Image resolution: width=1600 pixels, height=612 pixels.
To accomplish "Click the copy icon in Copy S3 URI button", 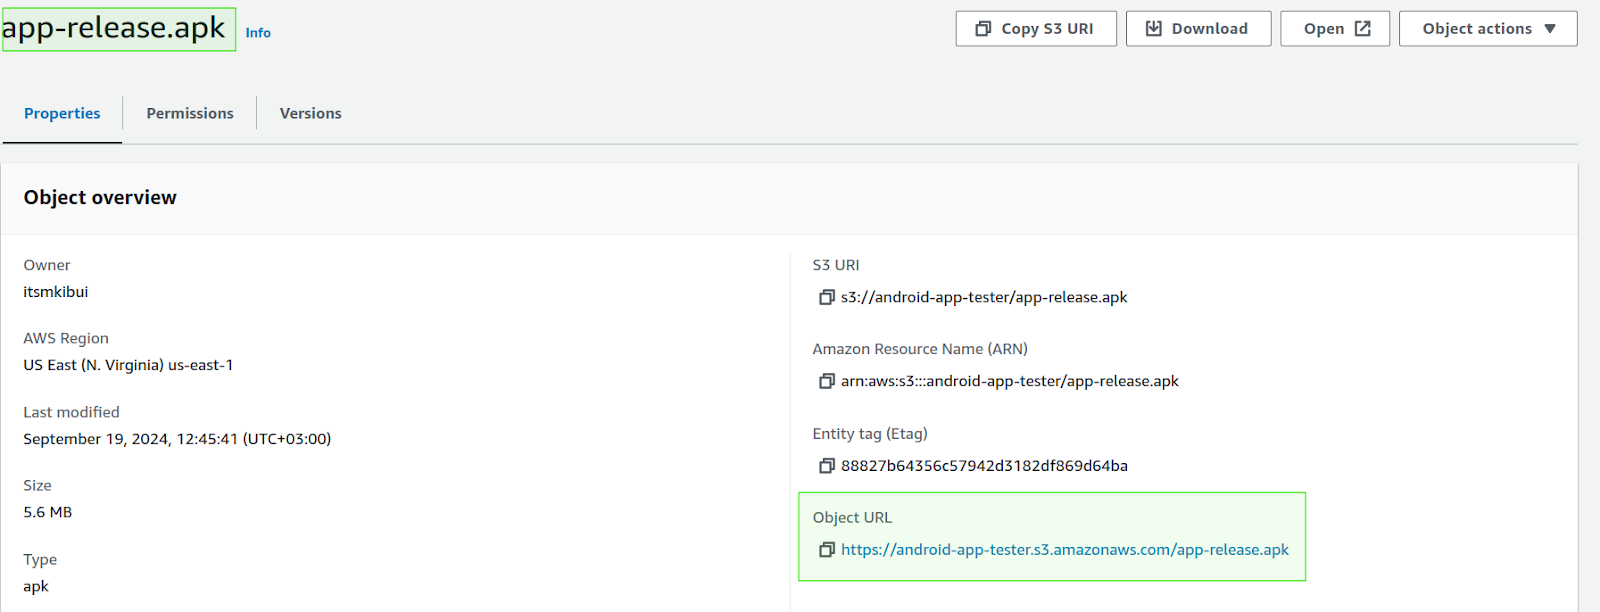I will pos(983,29).
